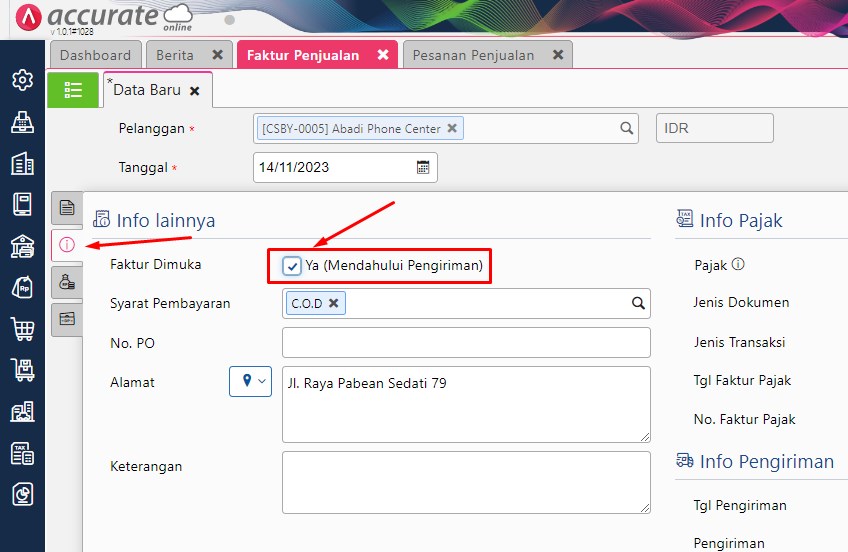Click the Pelanggan customer input field
The width and height of the screenshot is (848, 552).
point(446,128)
